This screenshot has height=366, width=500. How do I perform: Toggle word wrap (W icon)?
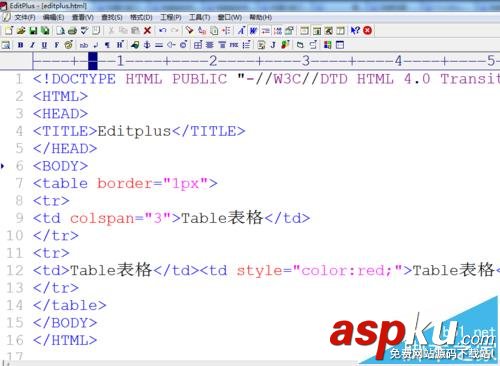[253, 31]
